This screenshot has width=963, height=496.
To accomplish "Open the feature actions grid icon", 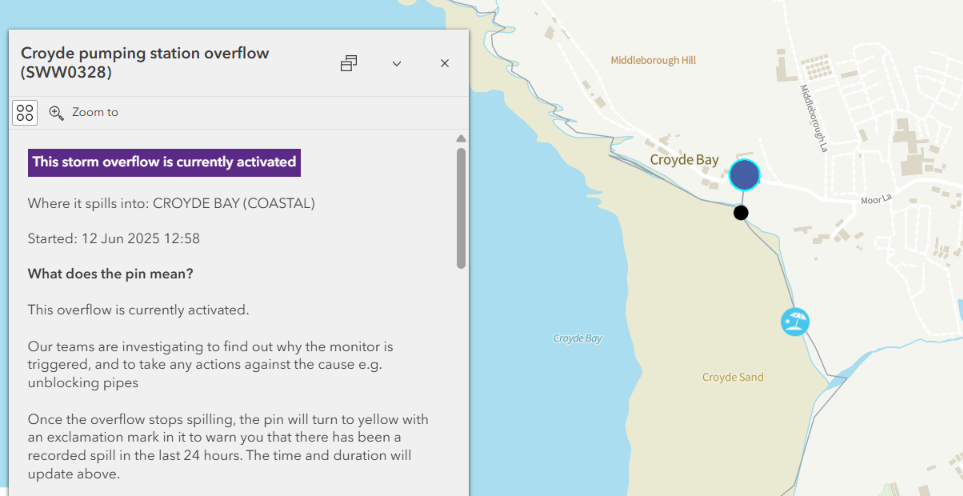I will click(x=25, y=113).
